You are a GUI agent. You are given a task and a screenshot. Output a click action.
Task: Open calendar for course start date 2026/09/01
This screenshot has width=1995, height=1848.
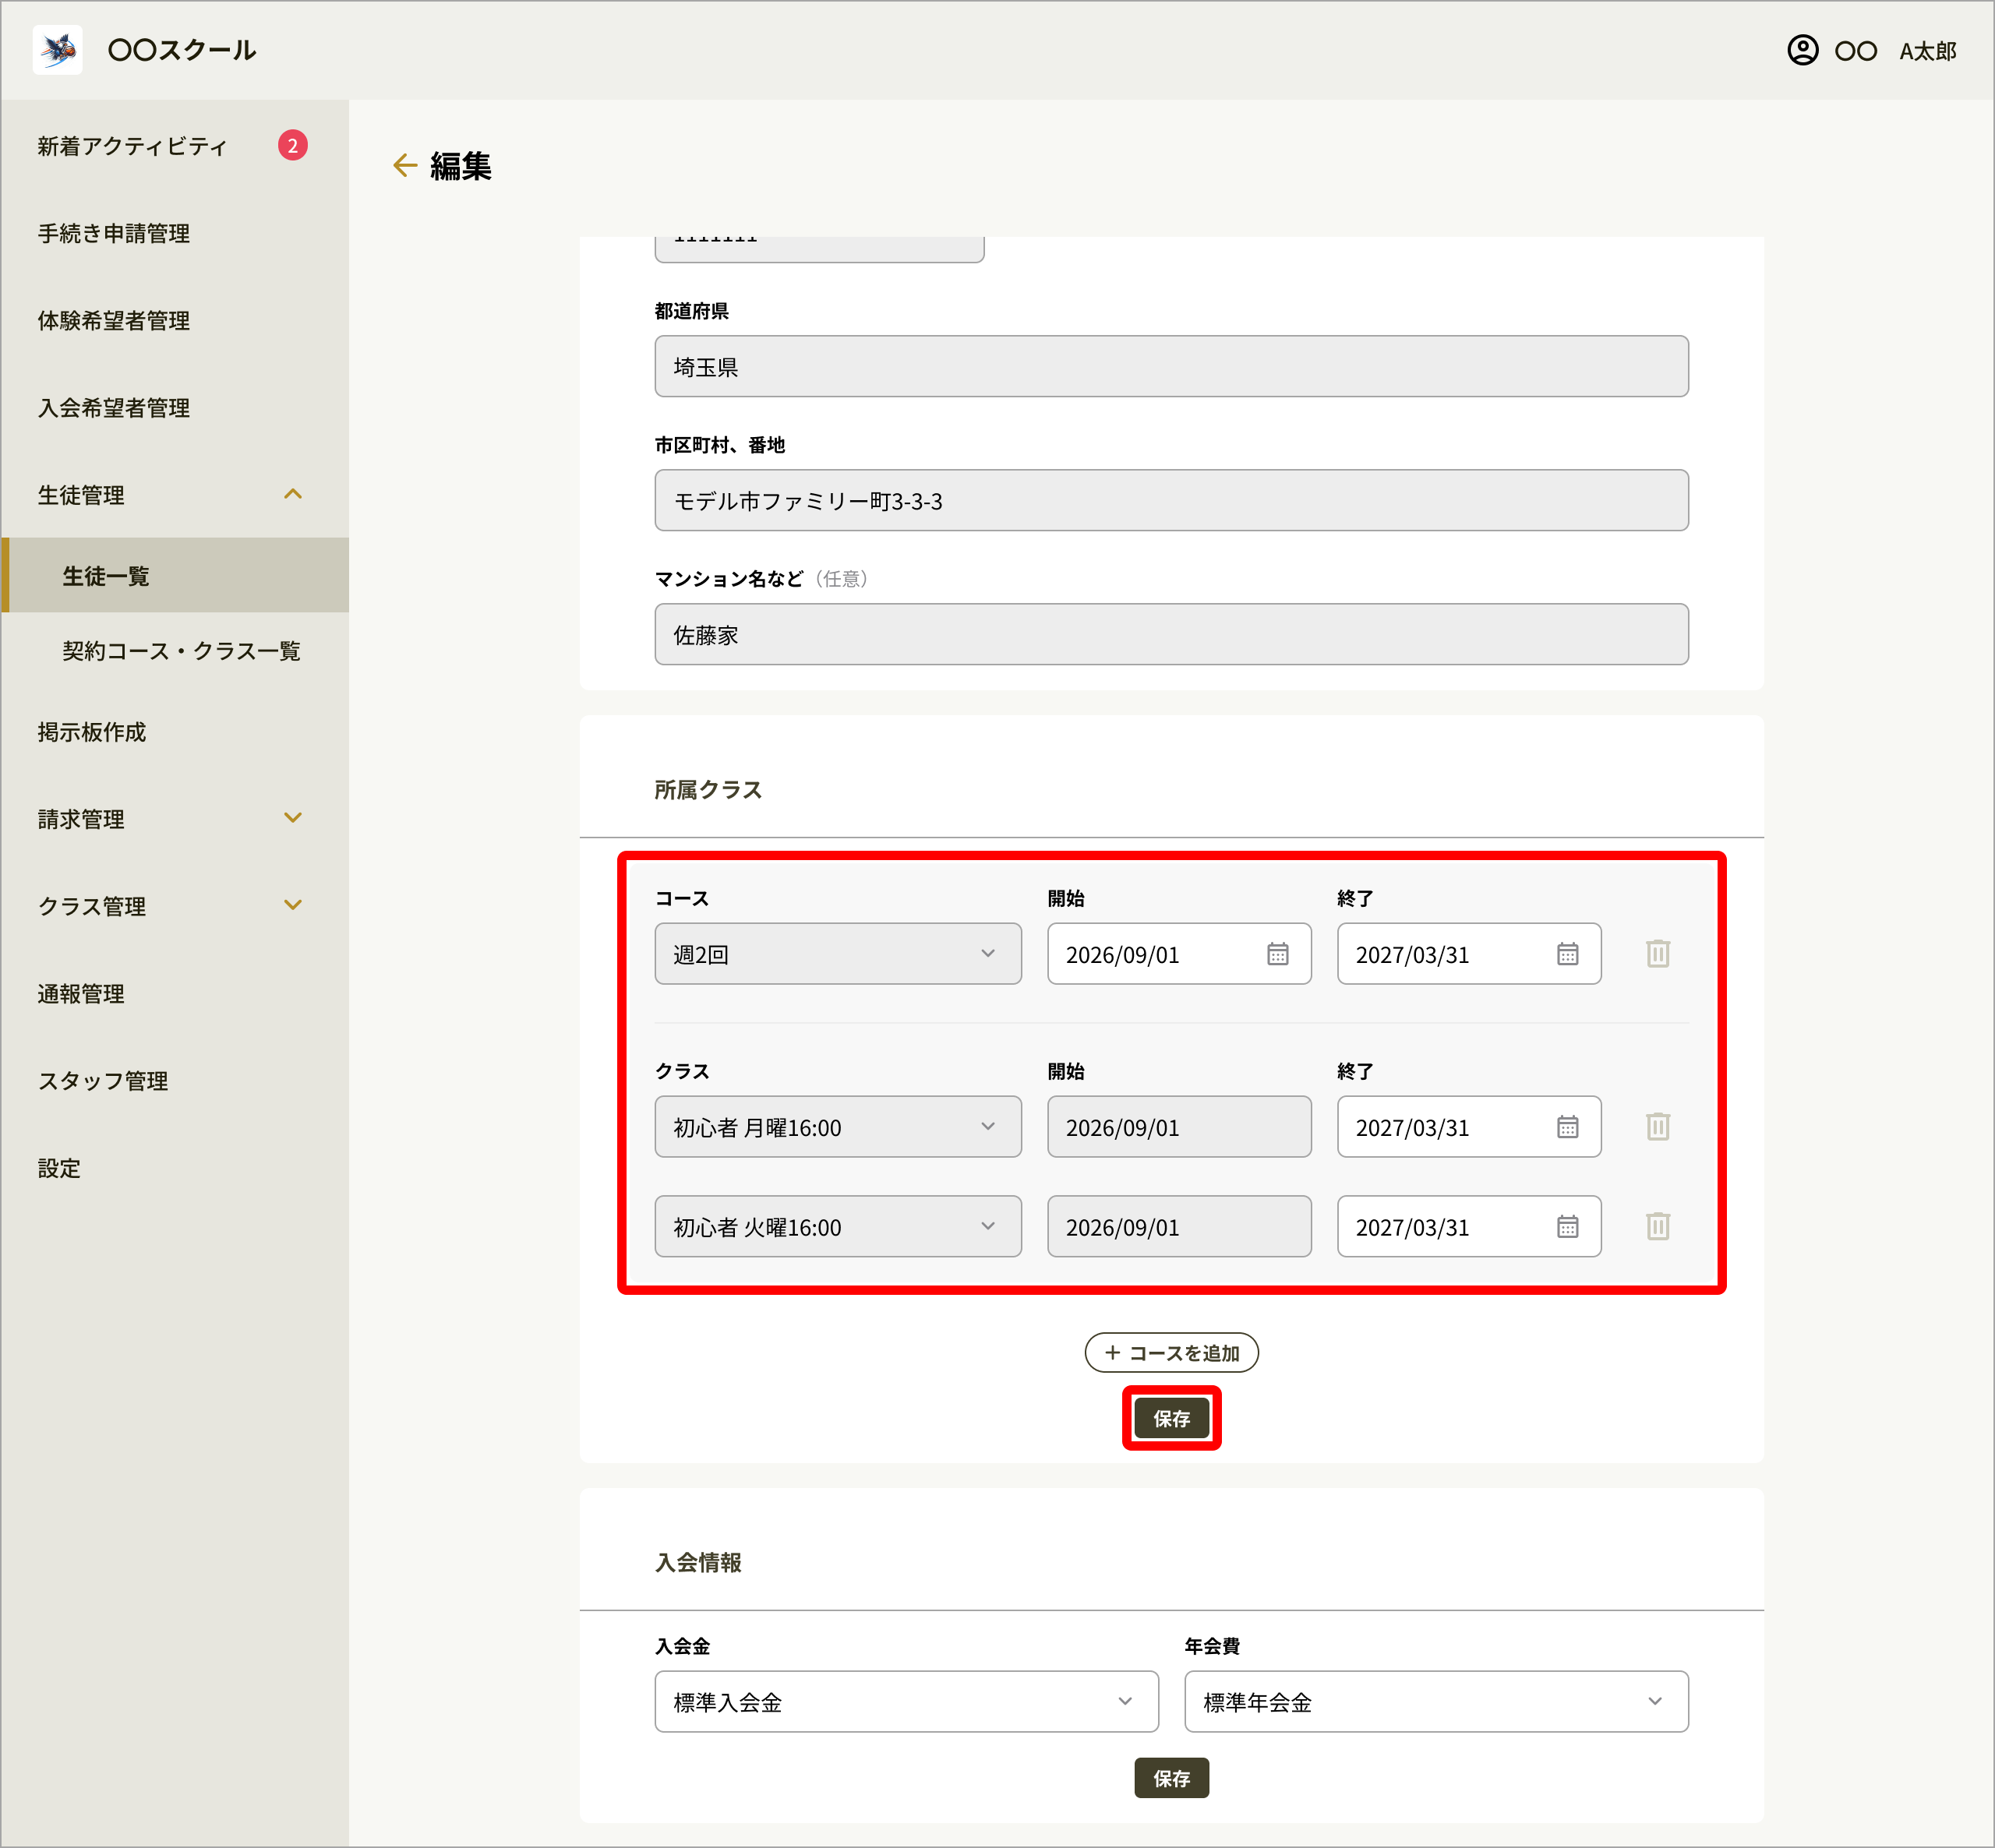click(x=1277, y=954)
